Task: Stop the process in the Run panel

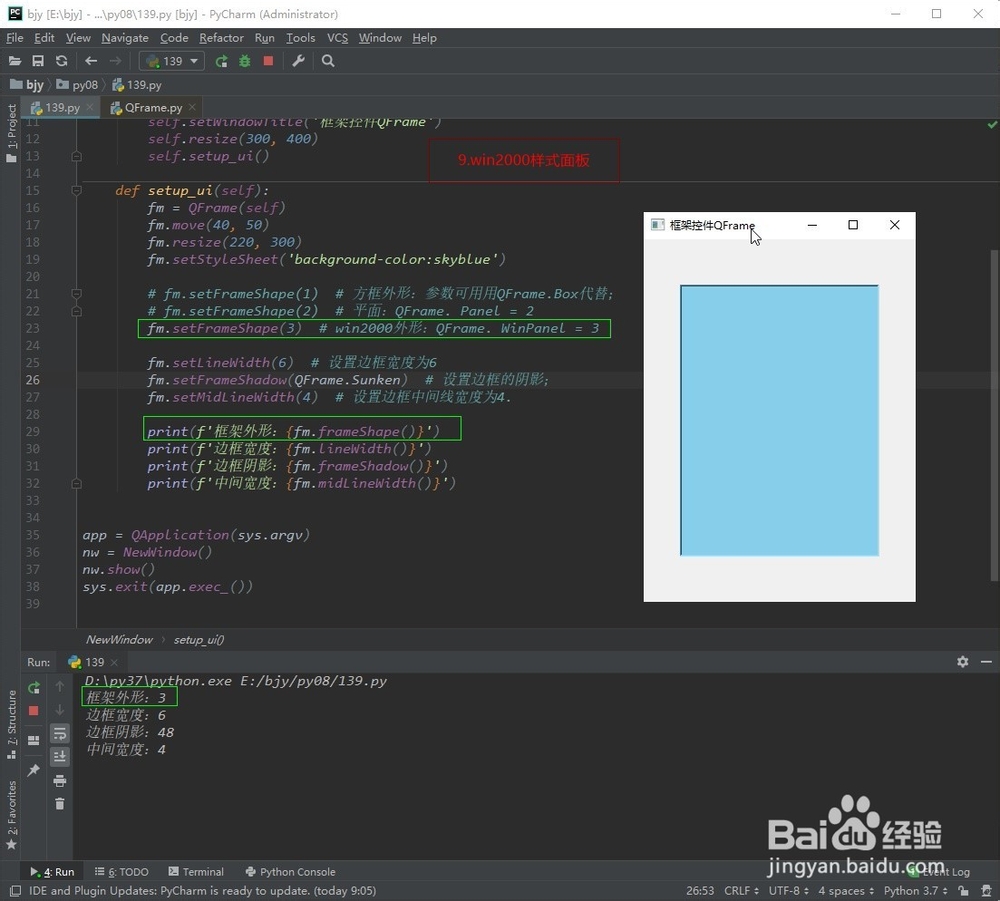Action: [x=34, y=710]
